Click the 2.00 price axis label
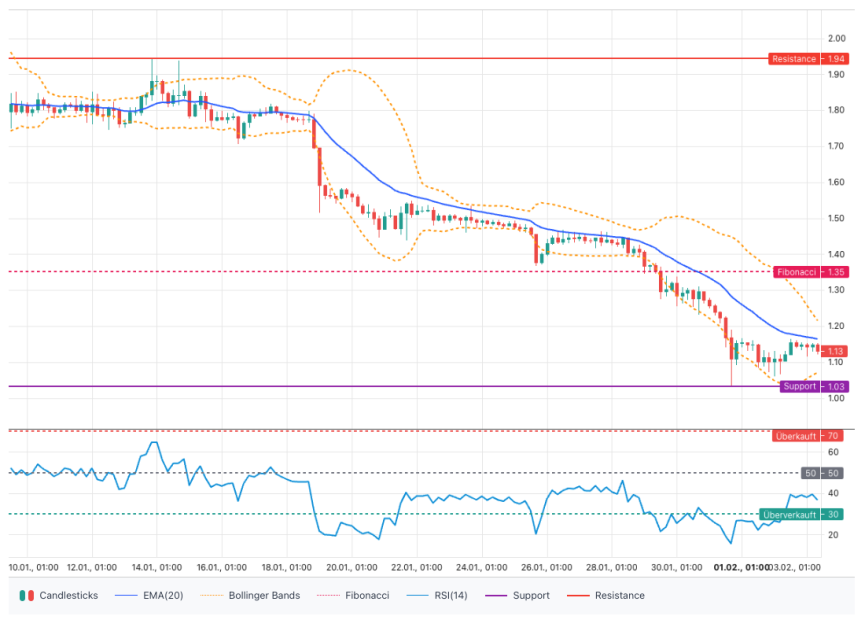The height and width of the screenshot is (620, 865). pyautogui.click(x=836, y=38)
